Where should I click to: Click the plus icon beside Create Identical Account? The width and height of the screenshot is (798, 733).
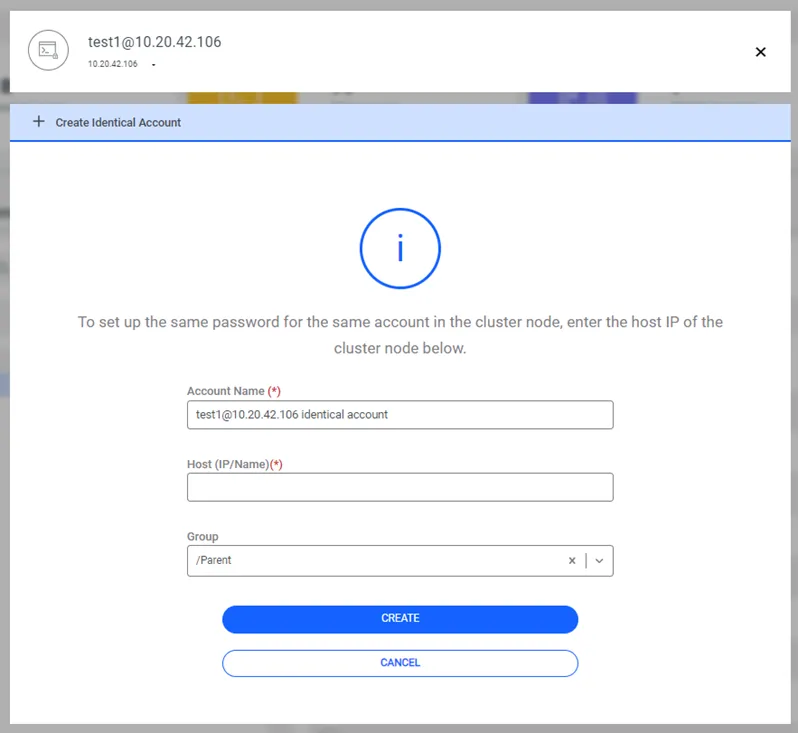[x=39, y=122]
